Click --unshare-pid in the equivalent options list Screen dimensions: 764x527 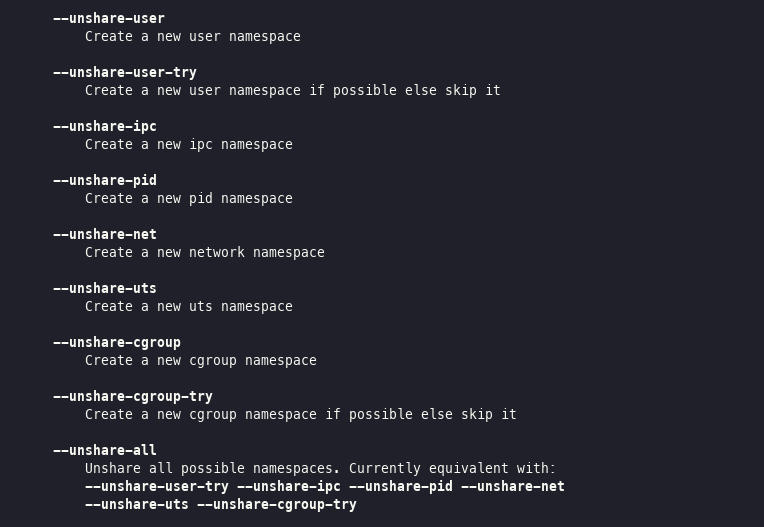click(x=401, y=487)
